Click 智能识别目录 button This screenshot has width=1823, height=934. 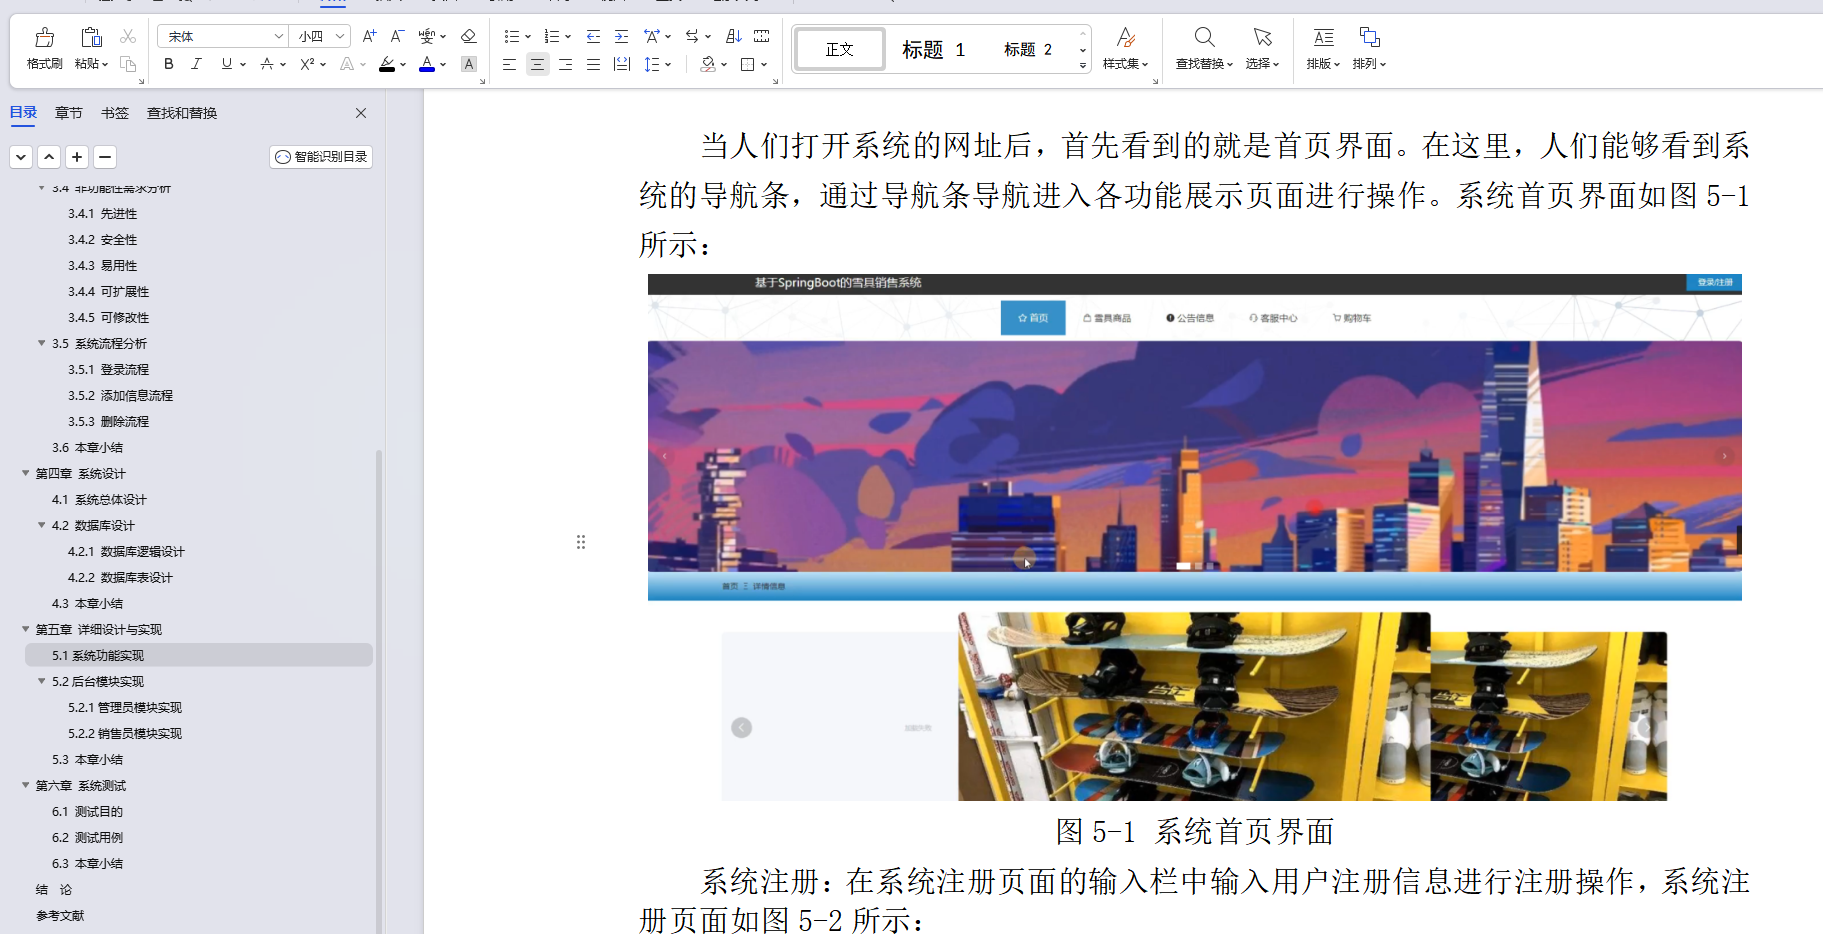321,157
